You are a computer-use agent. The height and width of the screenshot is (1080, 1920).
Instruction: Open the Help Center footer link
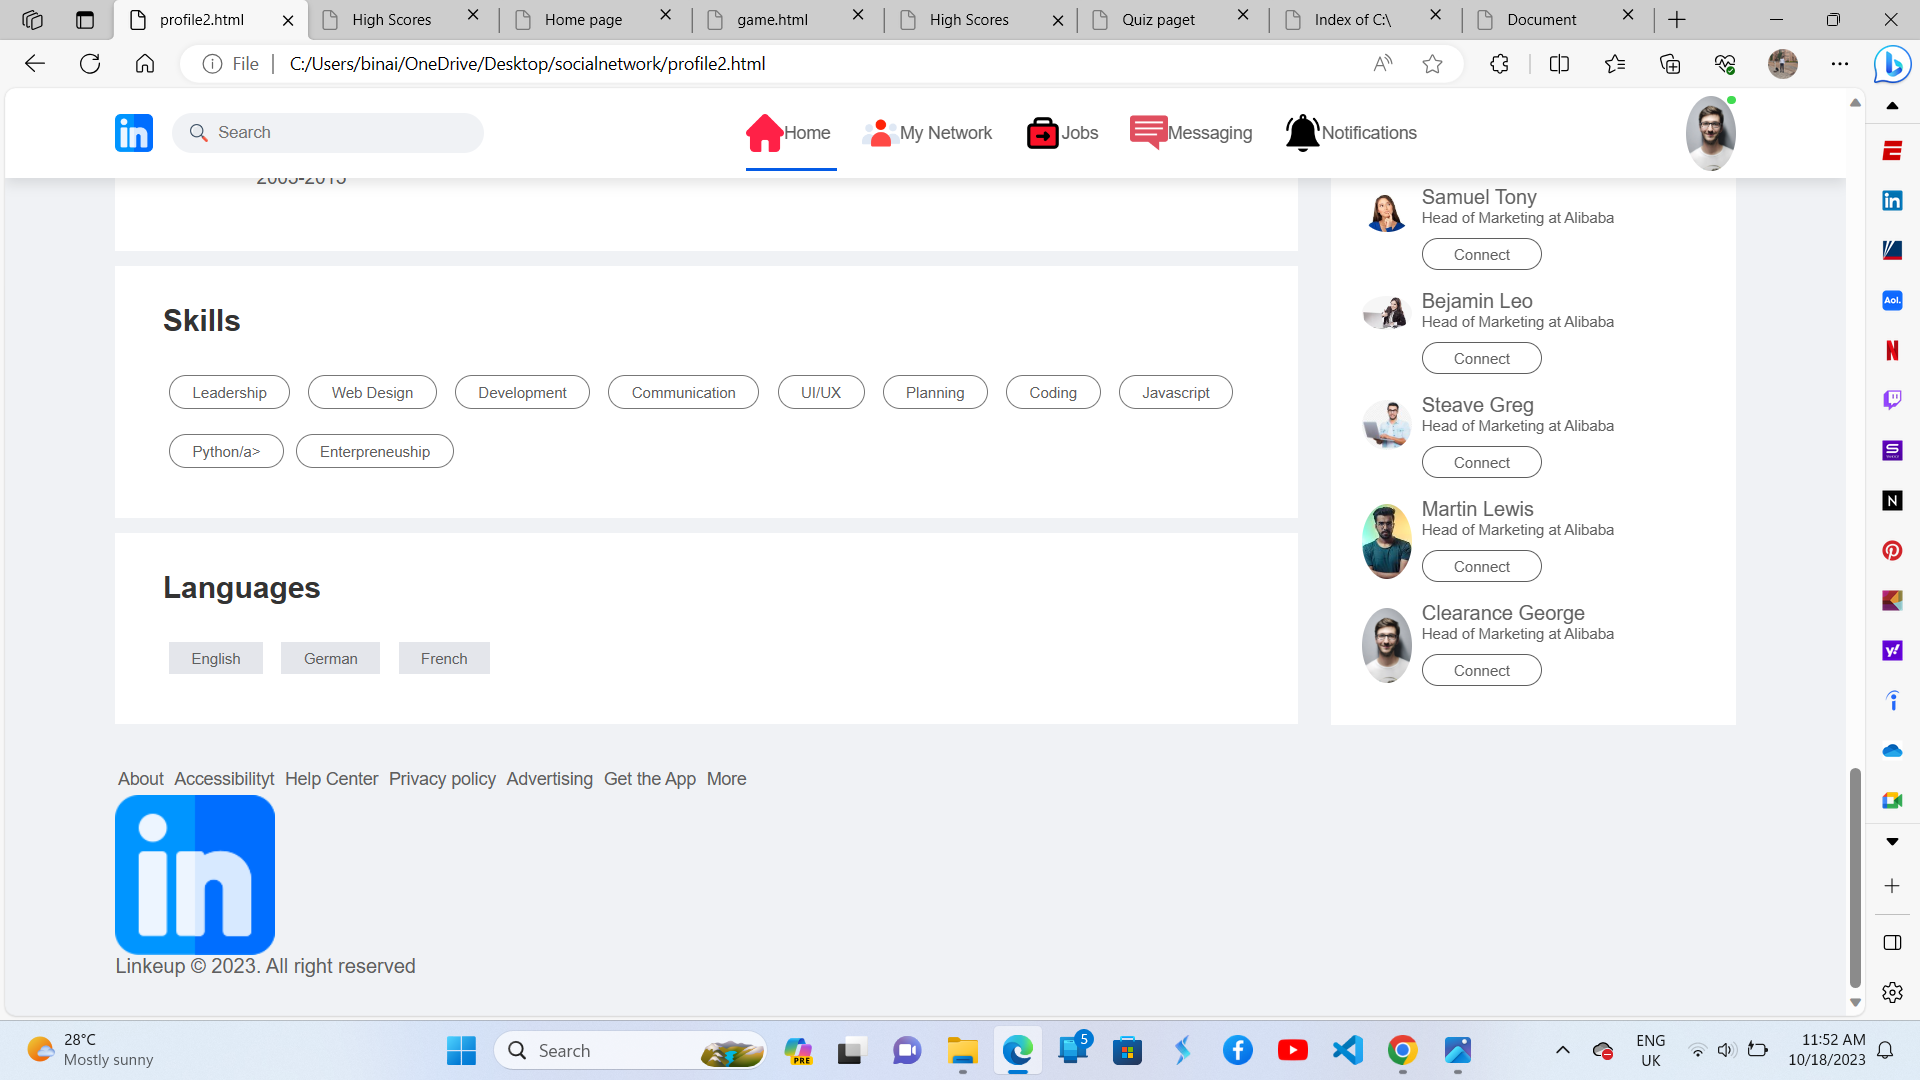[331, 779]
